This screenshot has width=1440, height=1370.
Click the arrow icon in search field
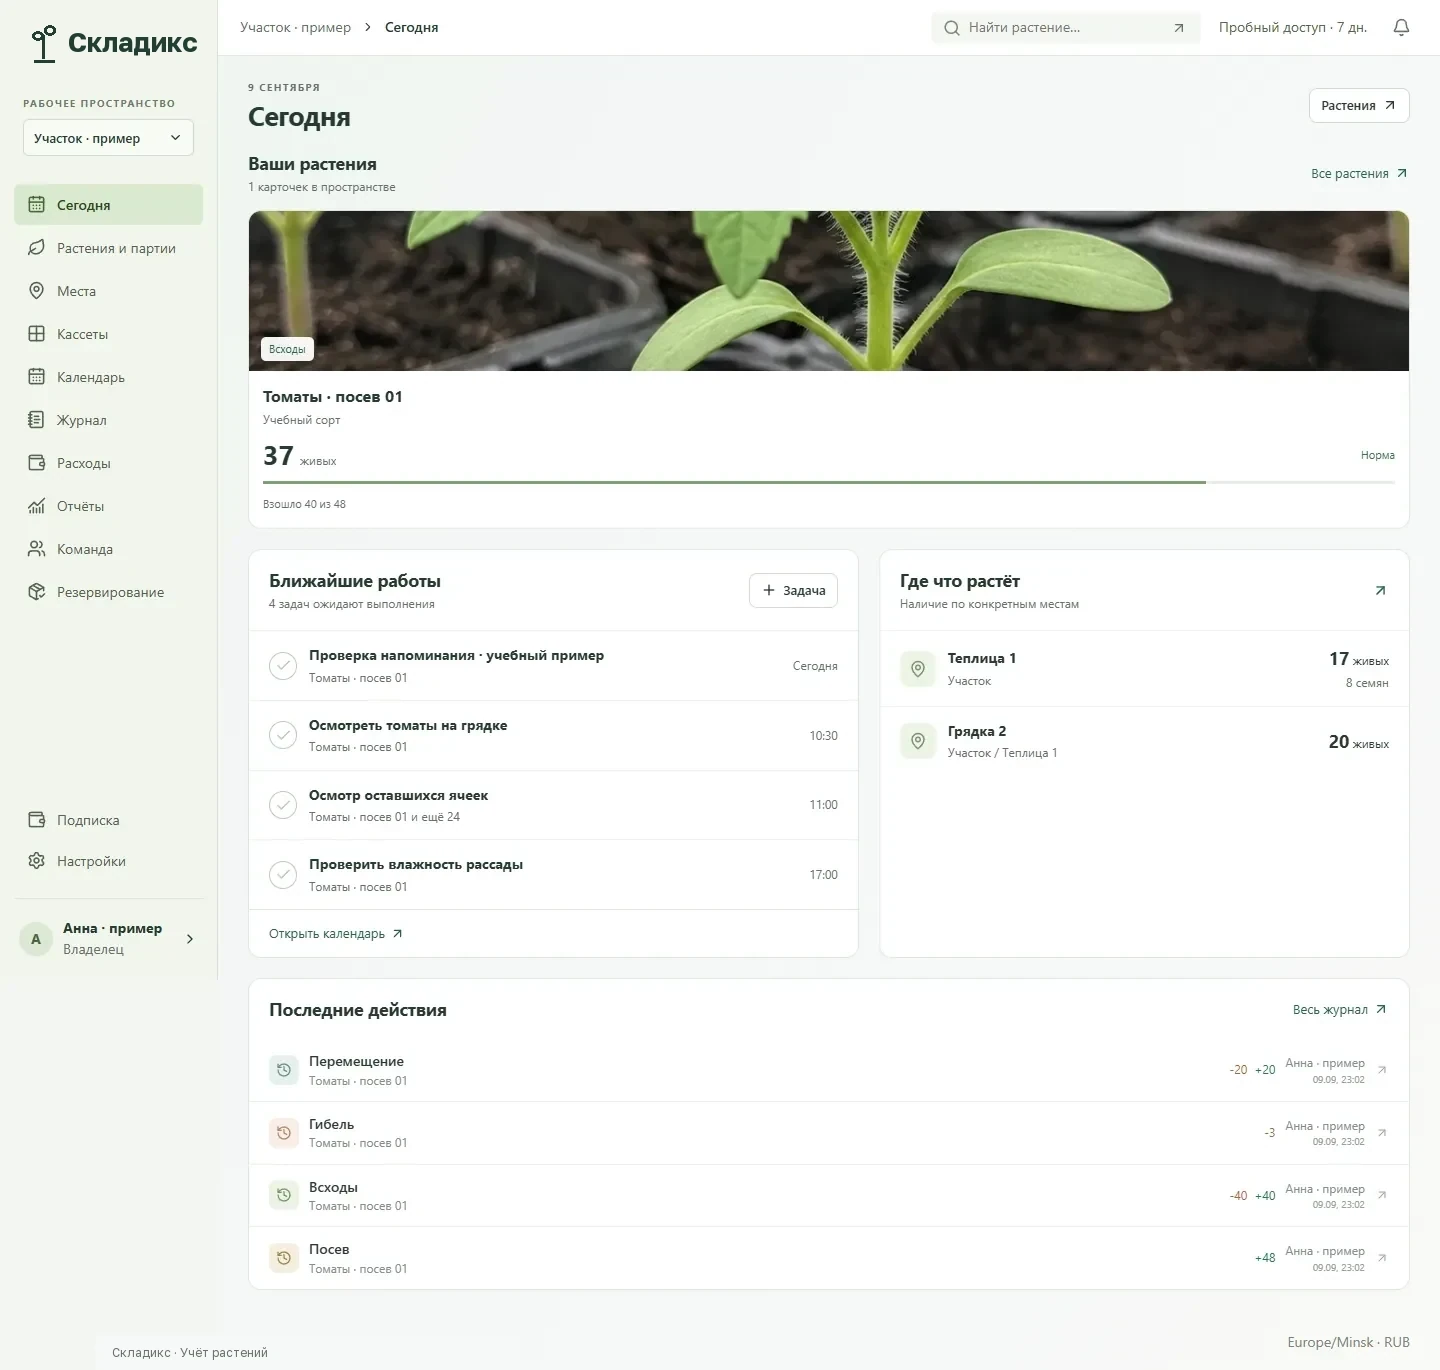pyautogui.click(x=1179, y=28)
